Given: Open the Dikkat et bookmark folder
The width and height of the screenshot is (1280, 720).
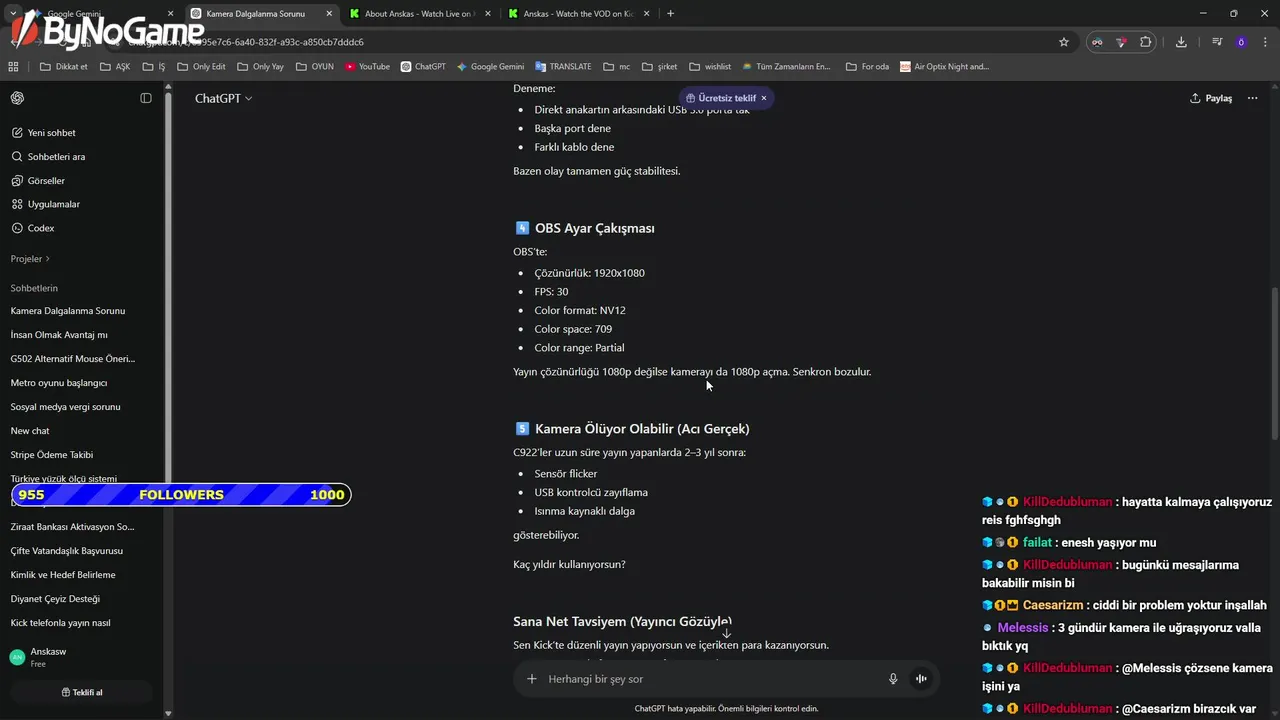Looking at the screenshot, I should (64, 67).
